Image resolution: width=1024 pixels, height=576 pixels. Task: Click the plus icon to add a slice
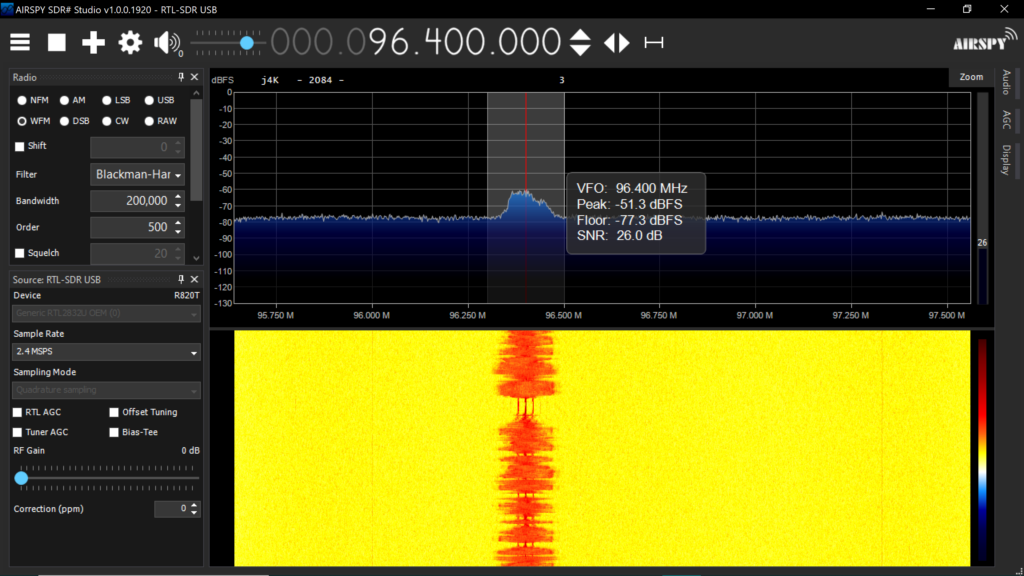pos(93,42)
